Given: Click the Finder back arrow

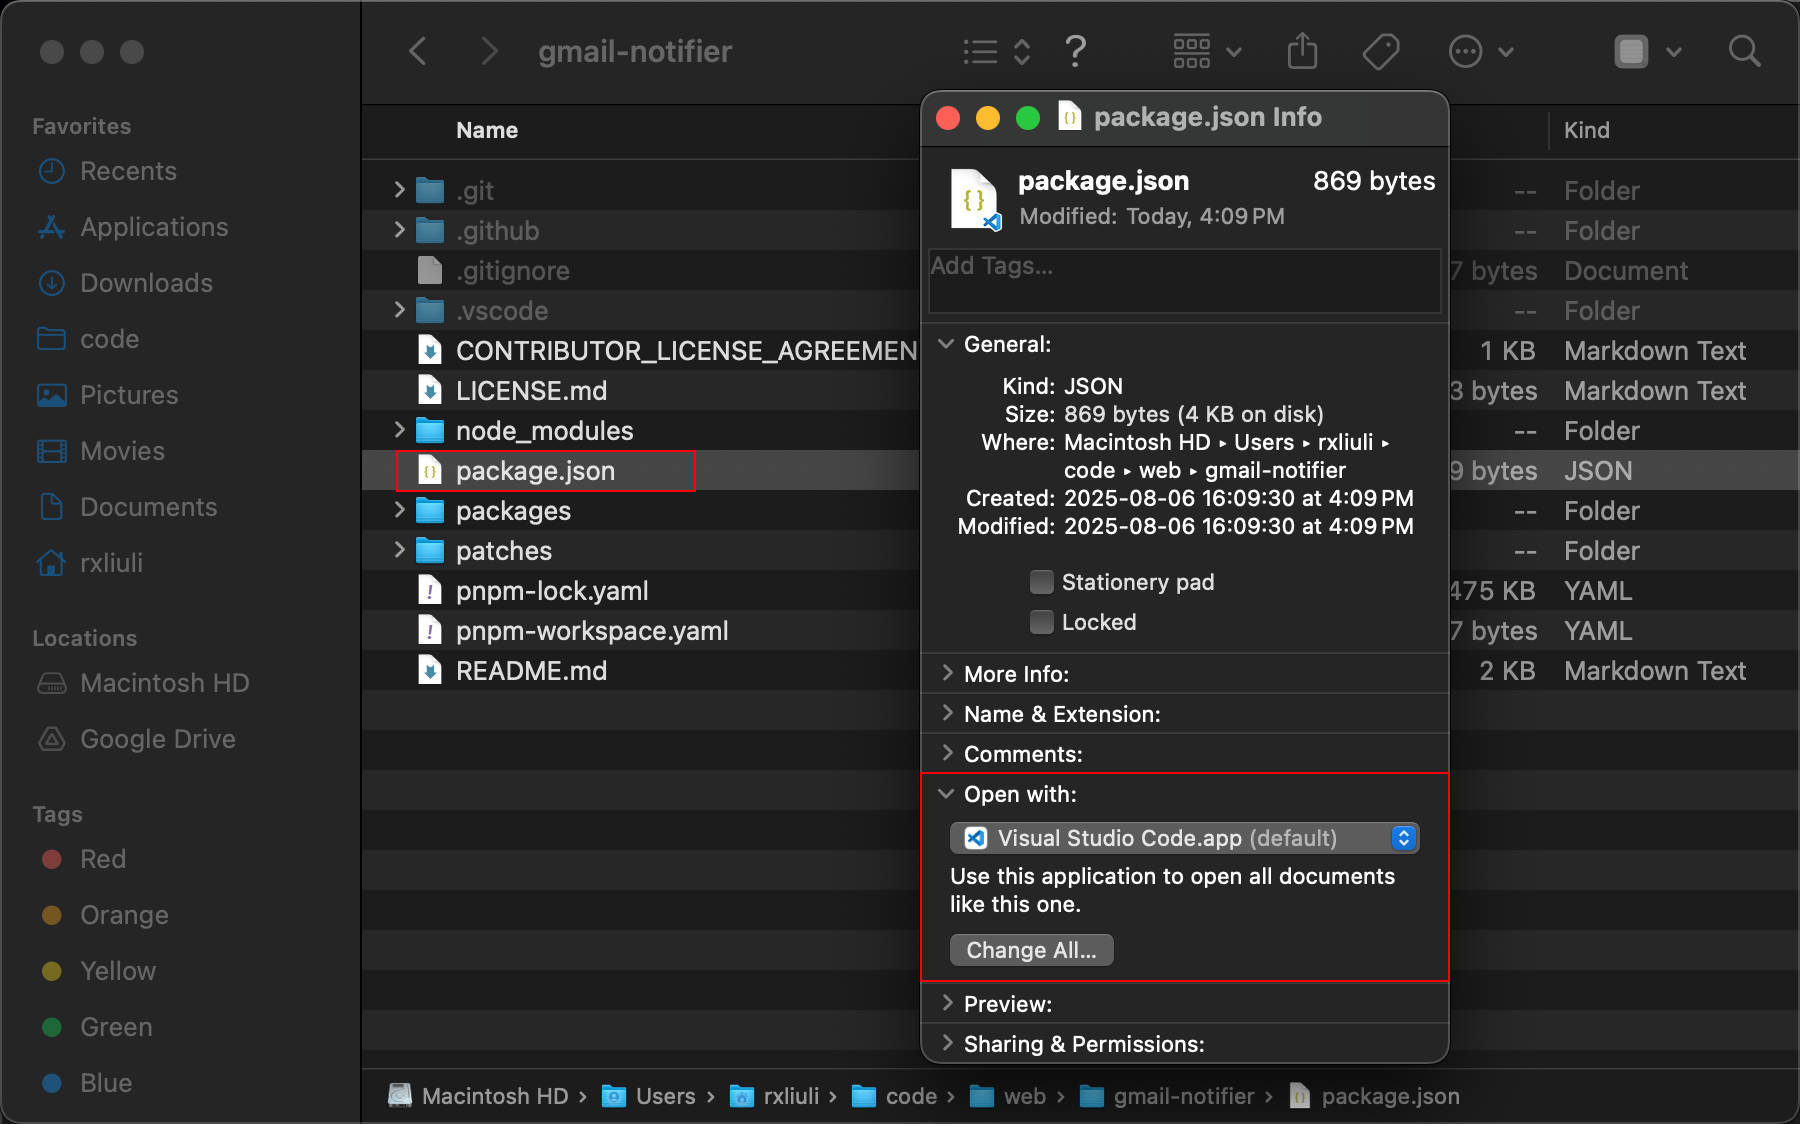Looking at the screenshot, I should click(x=418, y=51).
